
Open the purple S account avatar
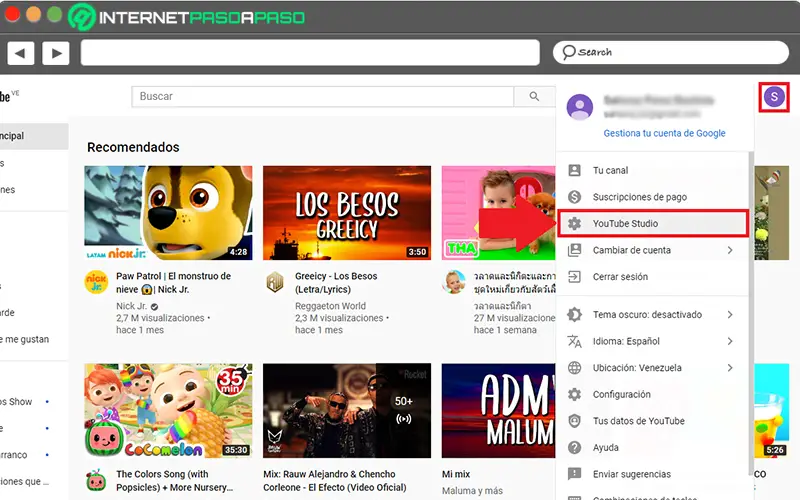(x=774, y=96)
